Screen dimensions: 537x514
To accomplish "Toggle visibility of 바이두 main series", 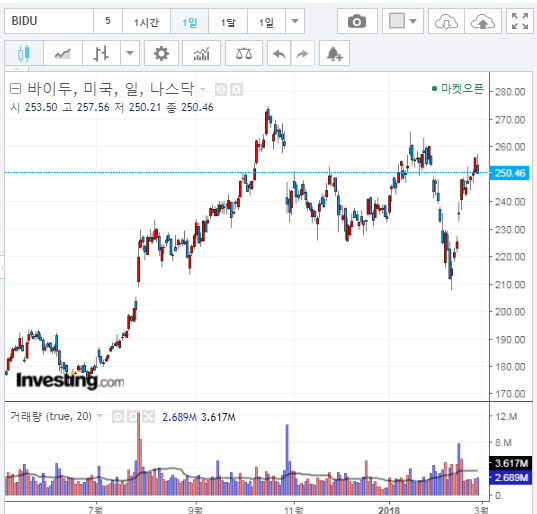I will [221, 90].
